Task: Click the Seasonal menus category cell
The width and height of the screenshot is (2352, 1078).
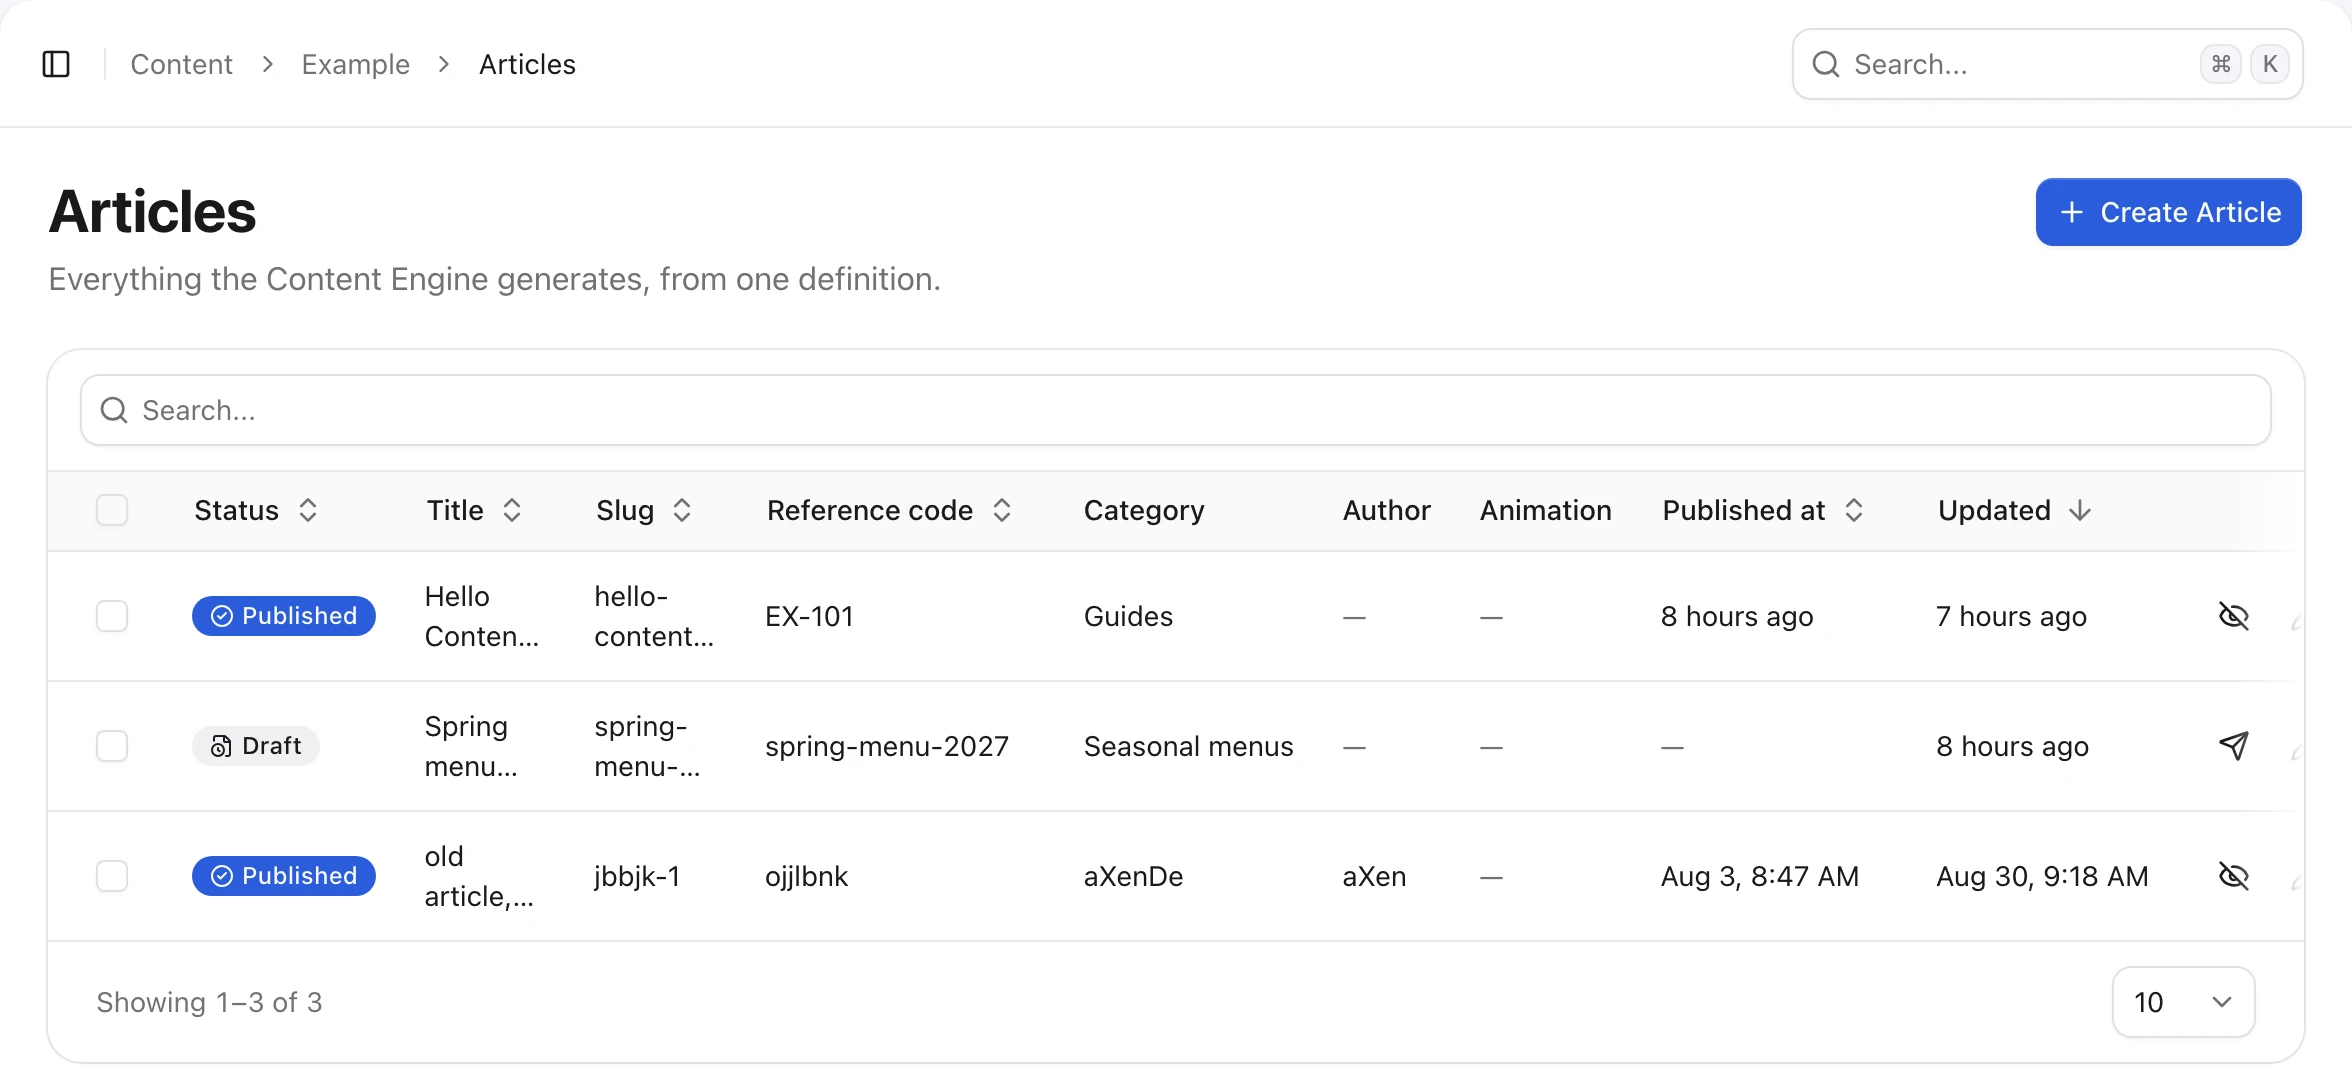Action: click(x=1188, y=746)
